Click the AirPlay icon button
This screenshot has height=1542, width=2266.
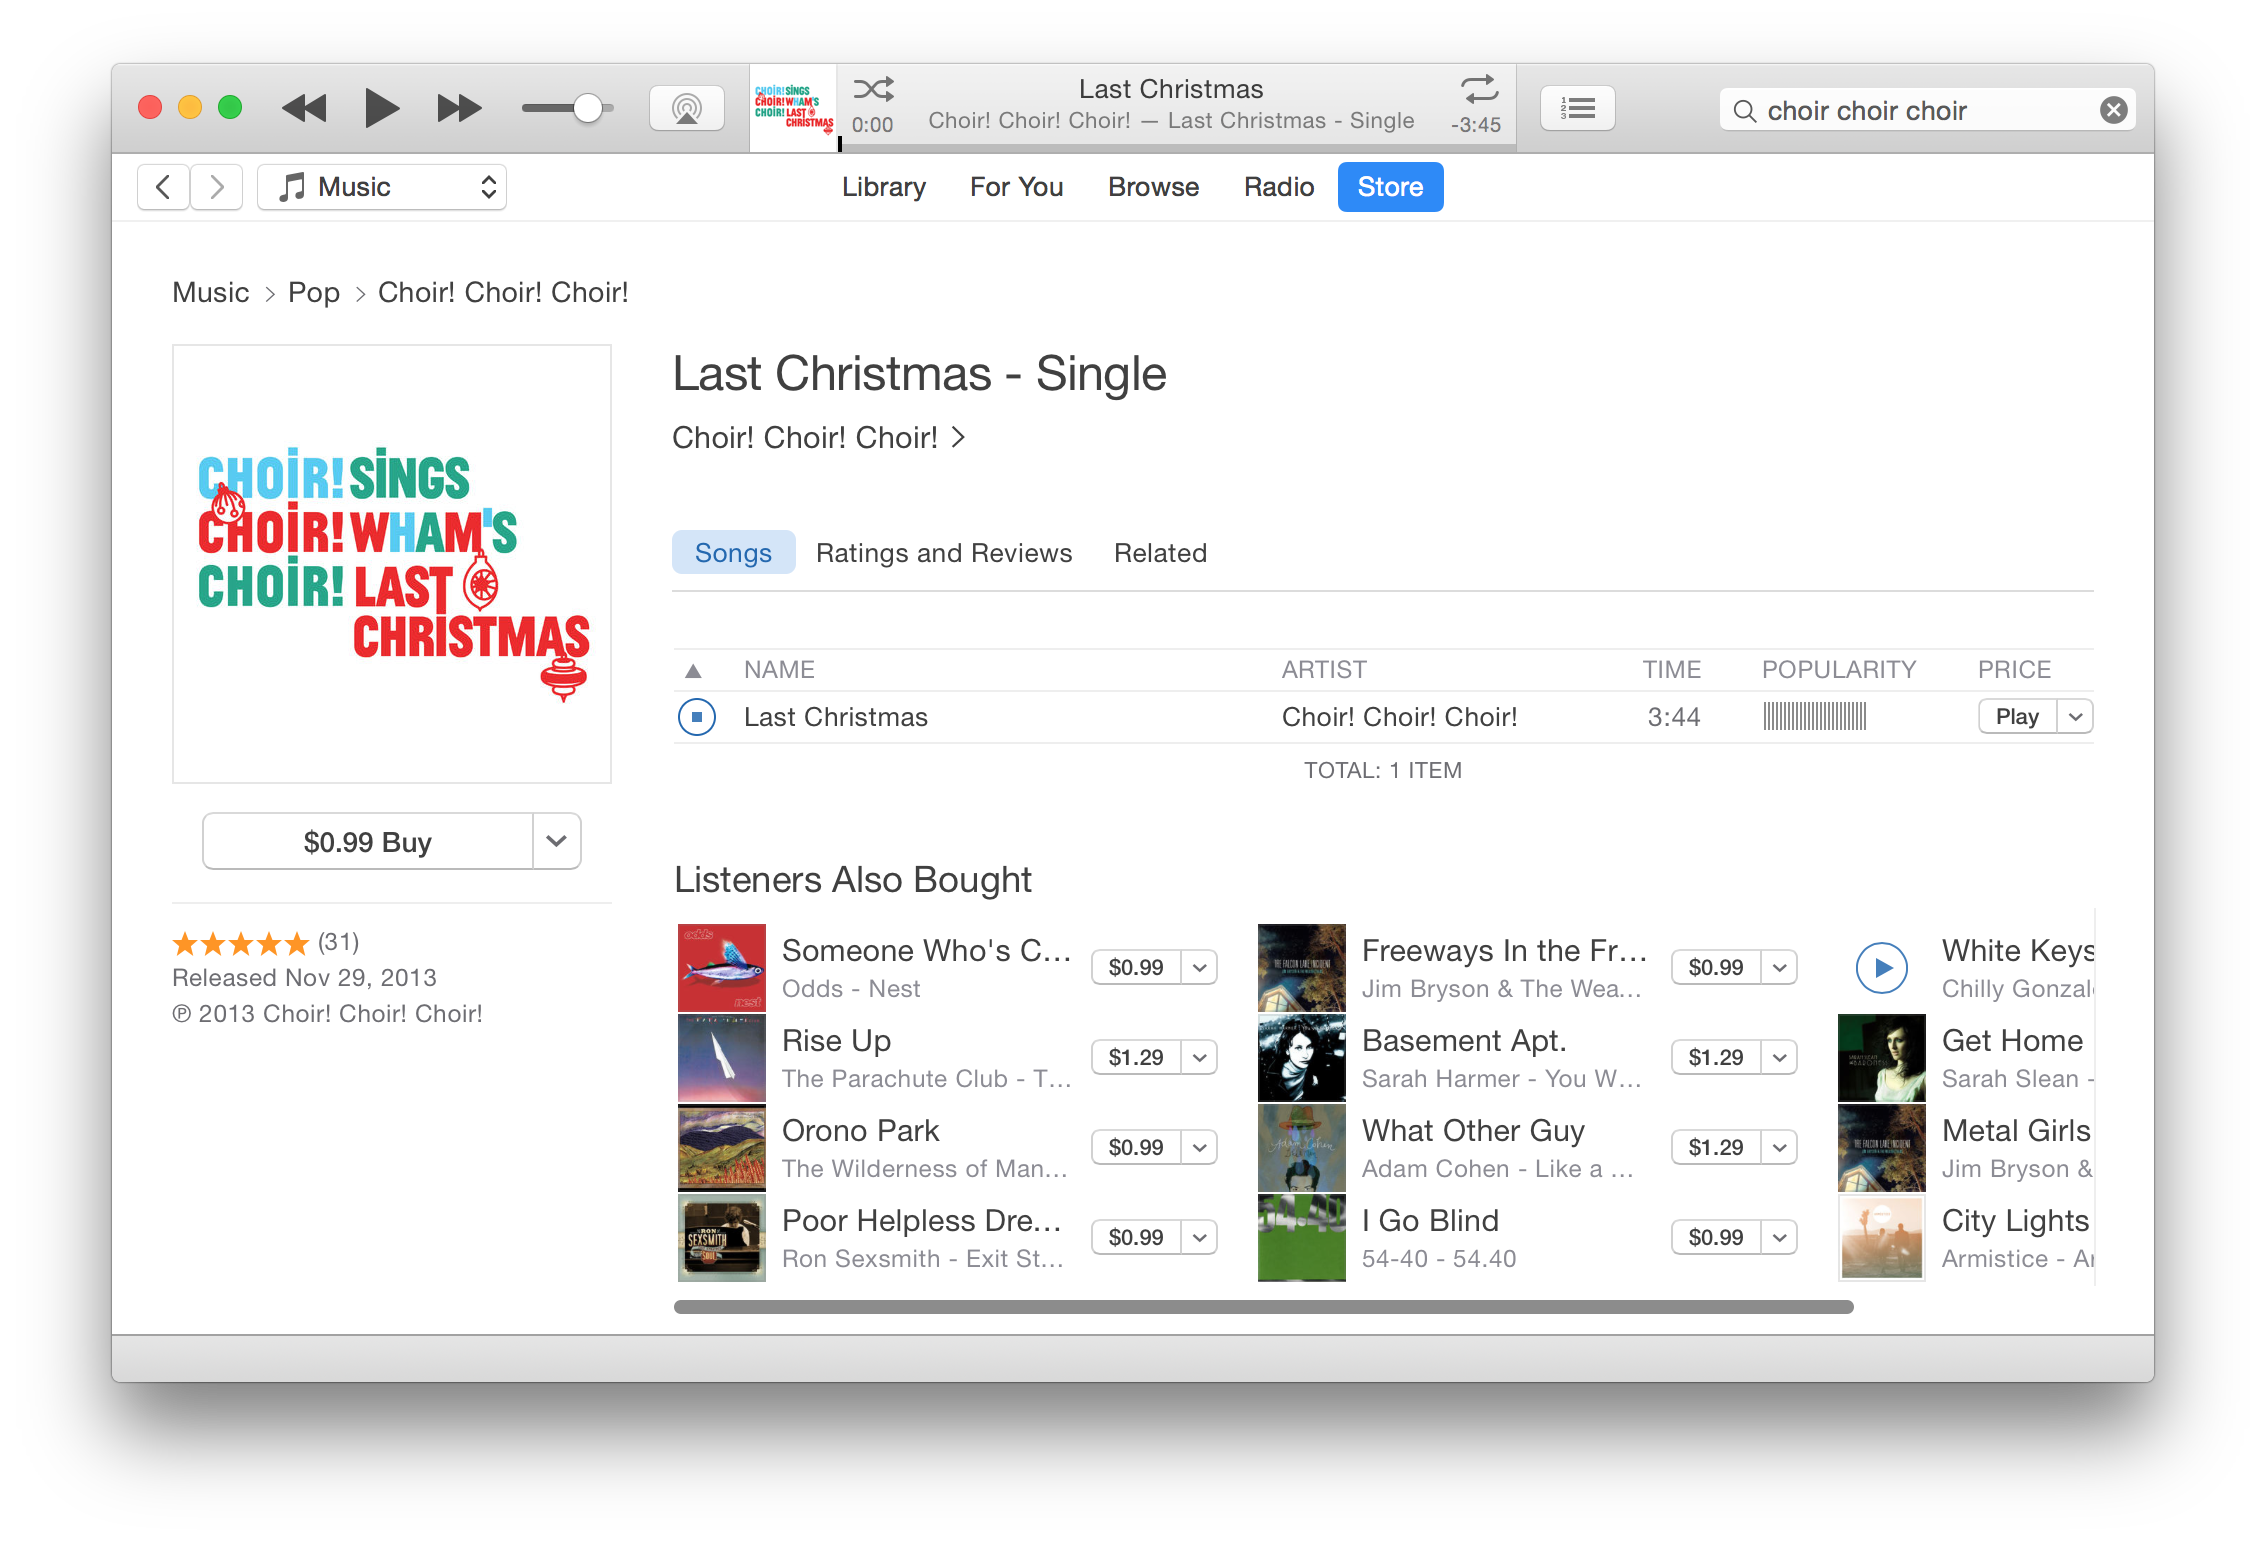pos(686,108)
